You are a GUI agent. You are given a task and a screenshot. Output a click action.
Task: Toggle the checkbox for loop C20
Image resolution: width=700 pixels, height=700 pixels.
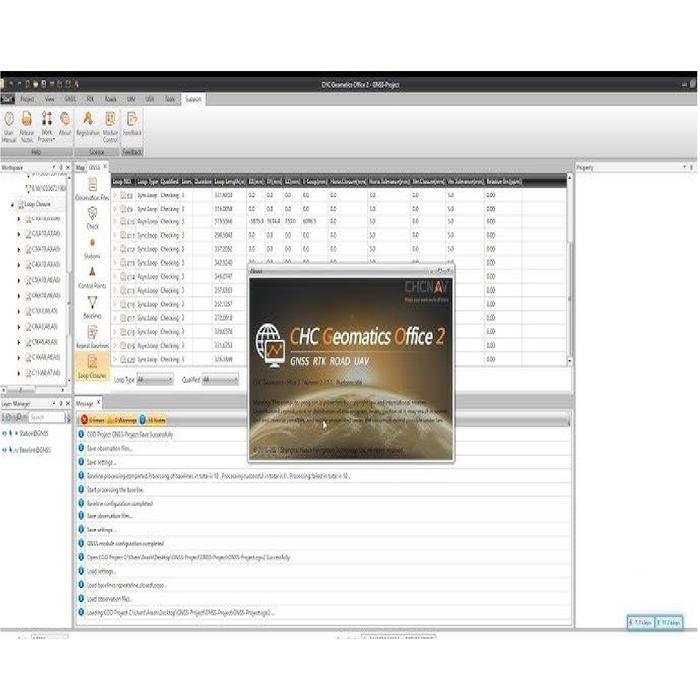coord(123,359)
